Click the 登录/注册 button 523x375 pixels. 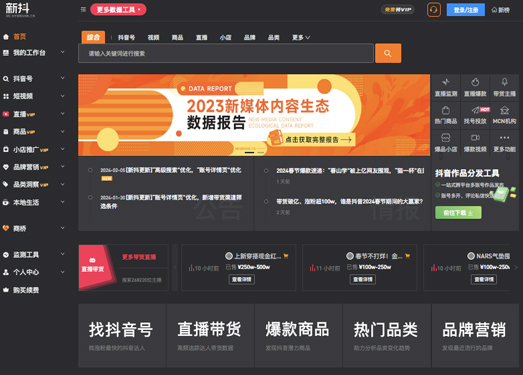coord(466,10)
